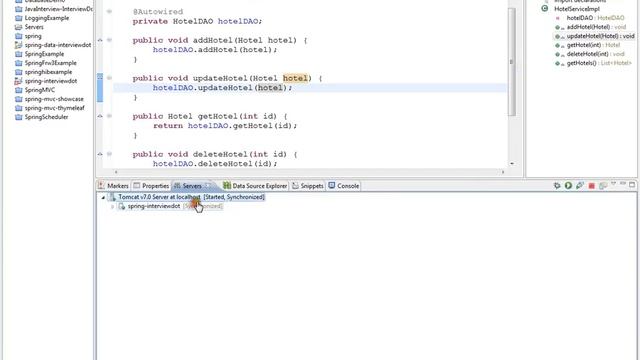Collapse the deleteHotel method fold

click(x=109, y=154)
